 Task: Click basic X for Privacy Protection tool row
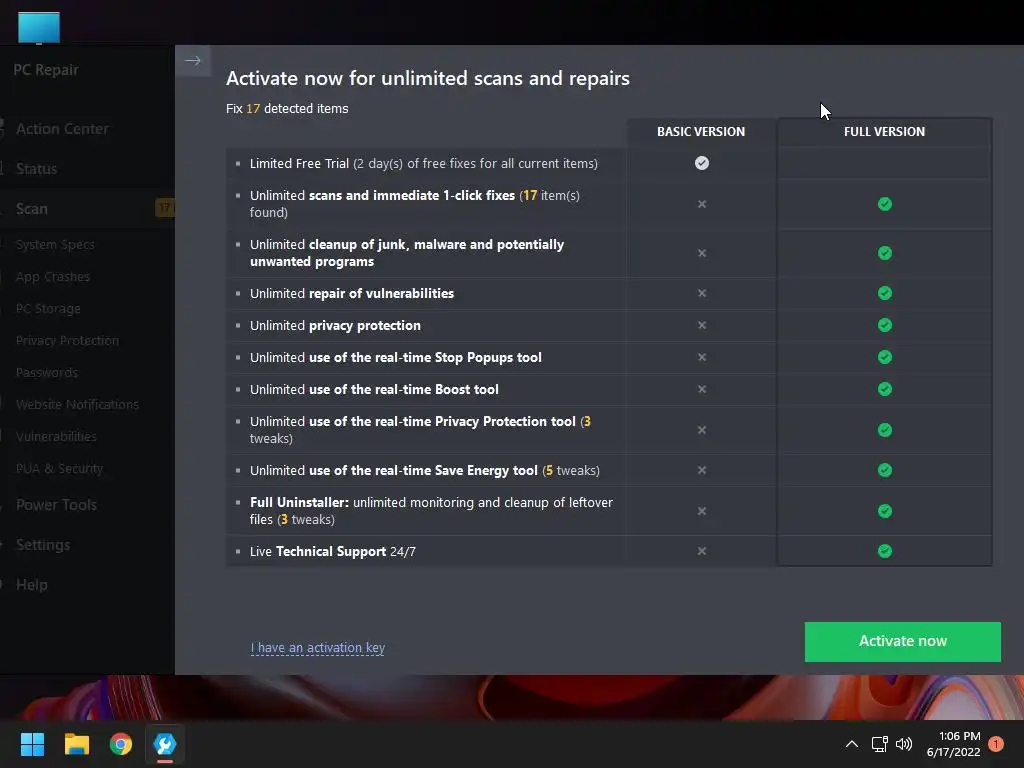702,430
